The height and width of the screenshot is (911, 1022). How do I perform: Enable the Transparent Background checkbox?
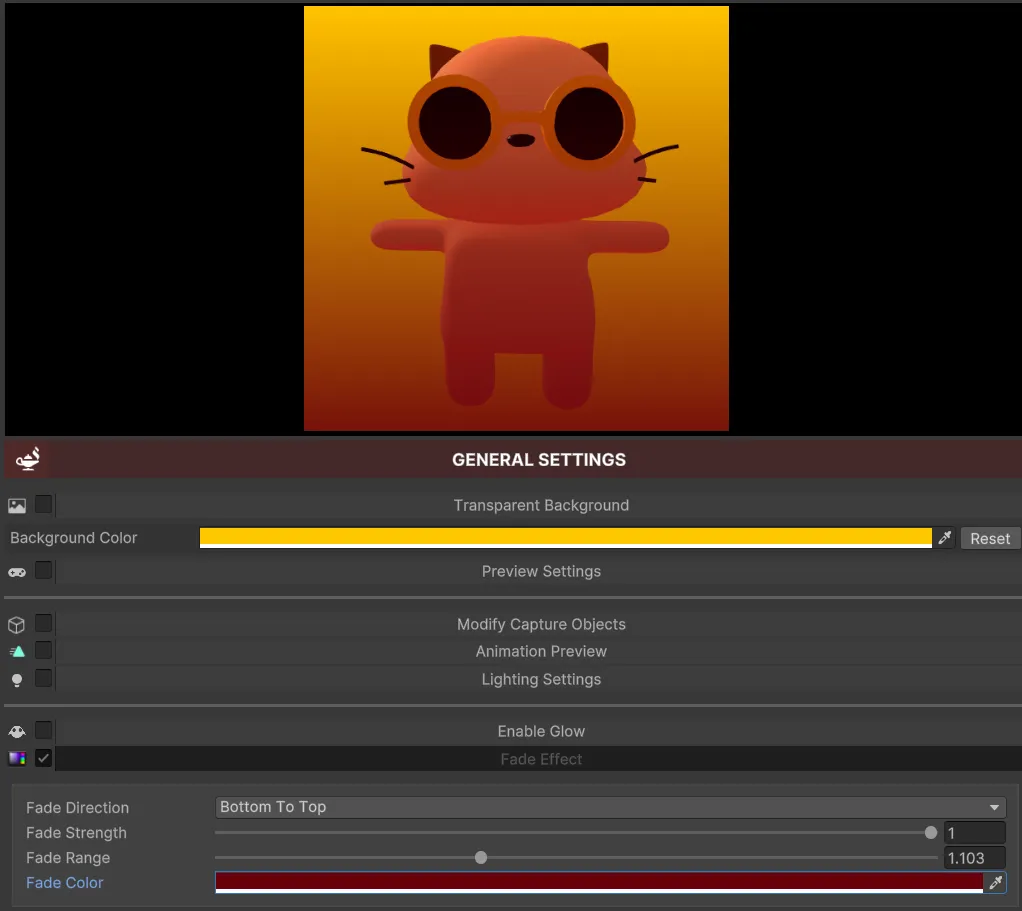click(x=44, y=505)
